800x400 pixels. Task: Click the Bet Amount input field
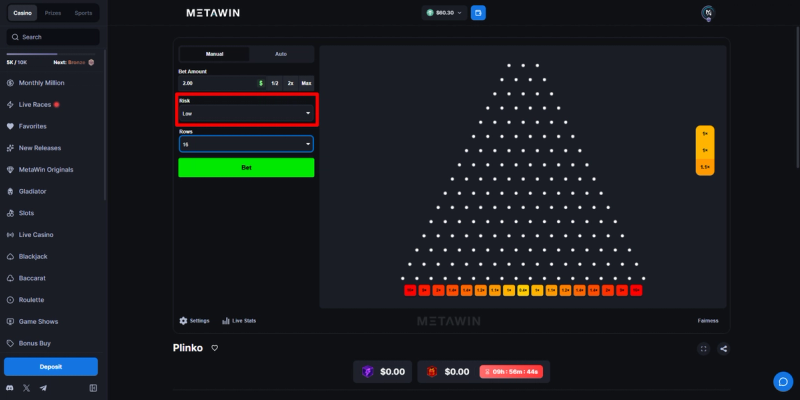click(x=218, y=83)
